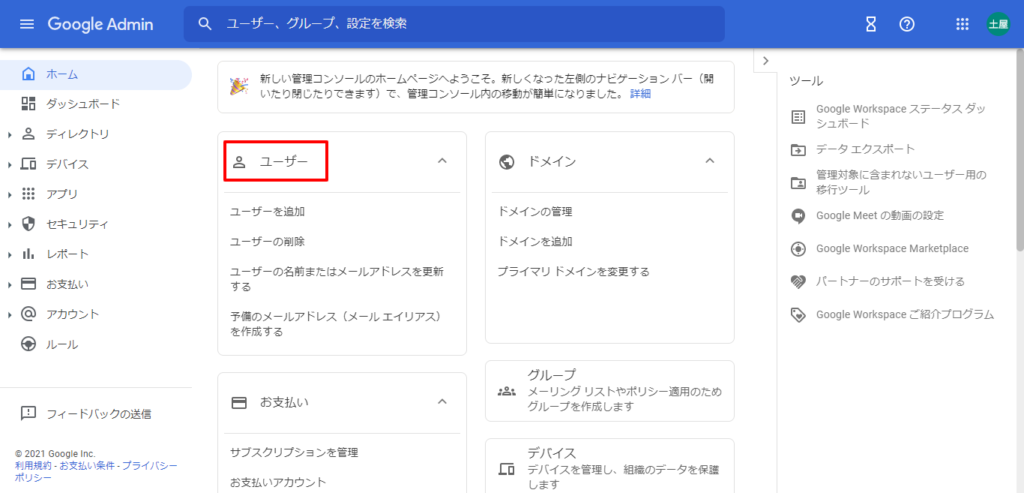The width and height of the screenshot is (1024, 493).
Task: Collapse the ドメイン card
Action: tap(710, 161)
